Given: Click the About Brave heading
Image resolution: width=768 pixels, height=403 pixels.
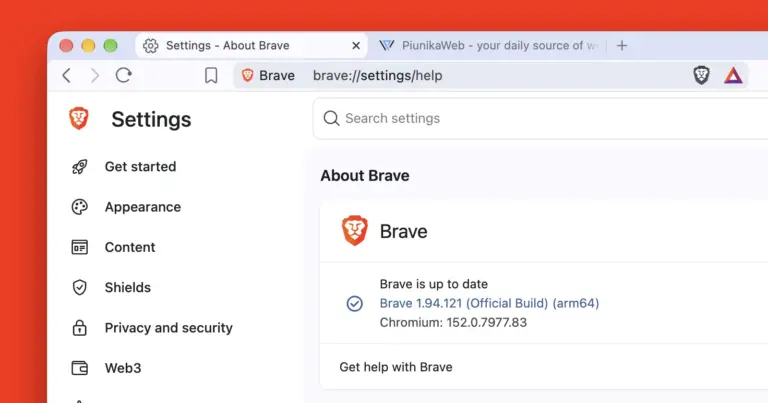Looking at the screenshot, I should click(365, 175).
